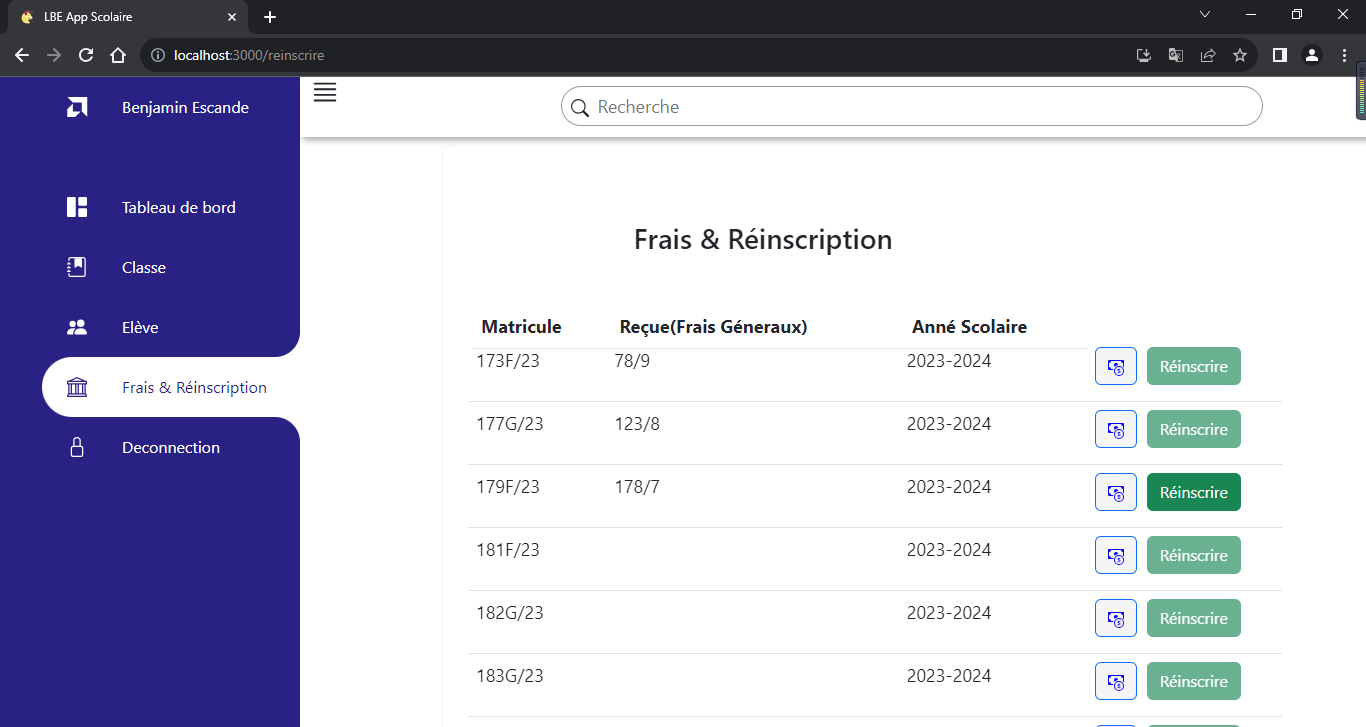
Task: Open the browser profile avatar menu
Action: click(x=1311, y=55)
